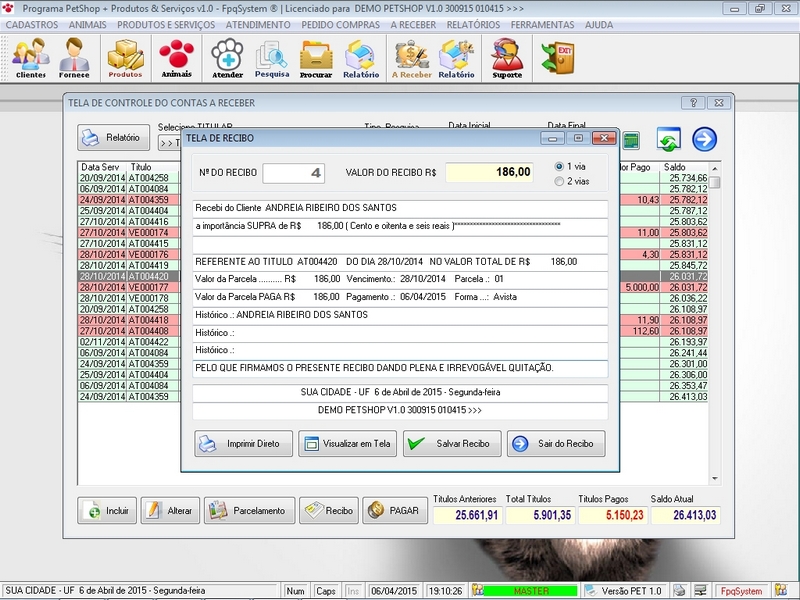
Task: Click the table scrollbar down arrow
Action: (x=715, y=479)
